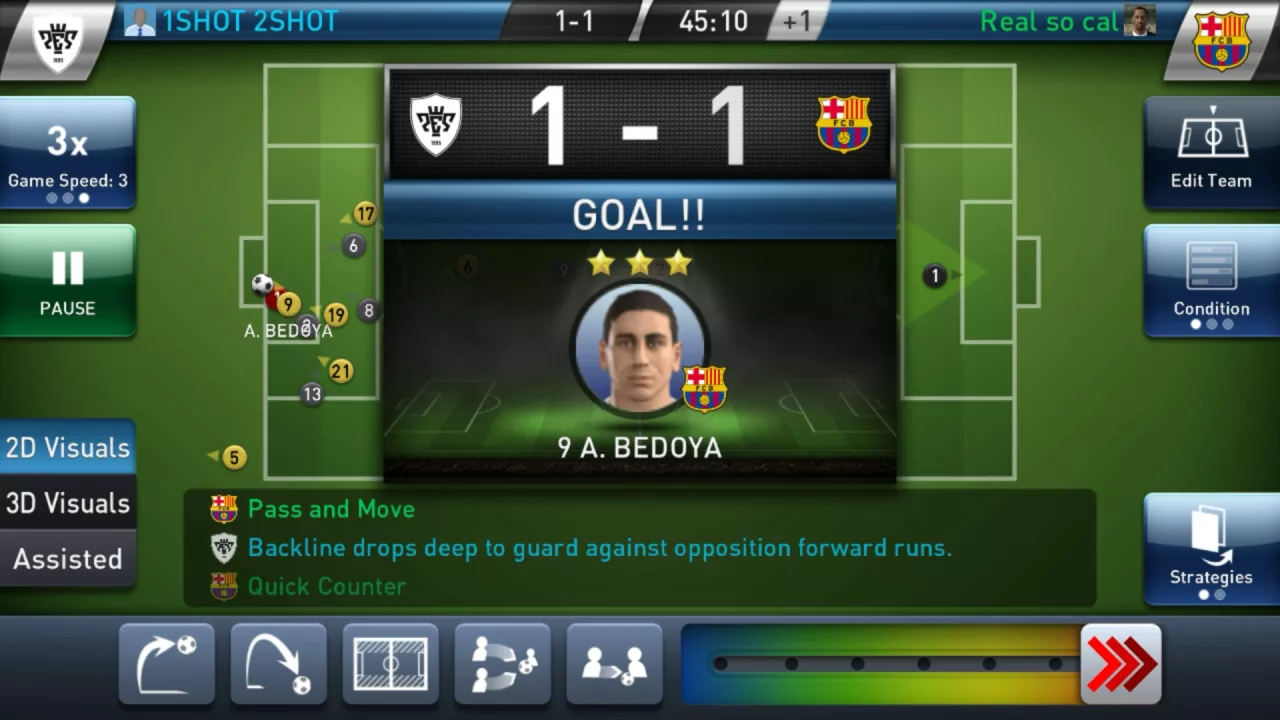Select the short pass tactic icon

615,664
